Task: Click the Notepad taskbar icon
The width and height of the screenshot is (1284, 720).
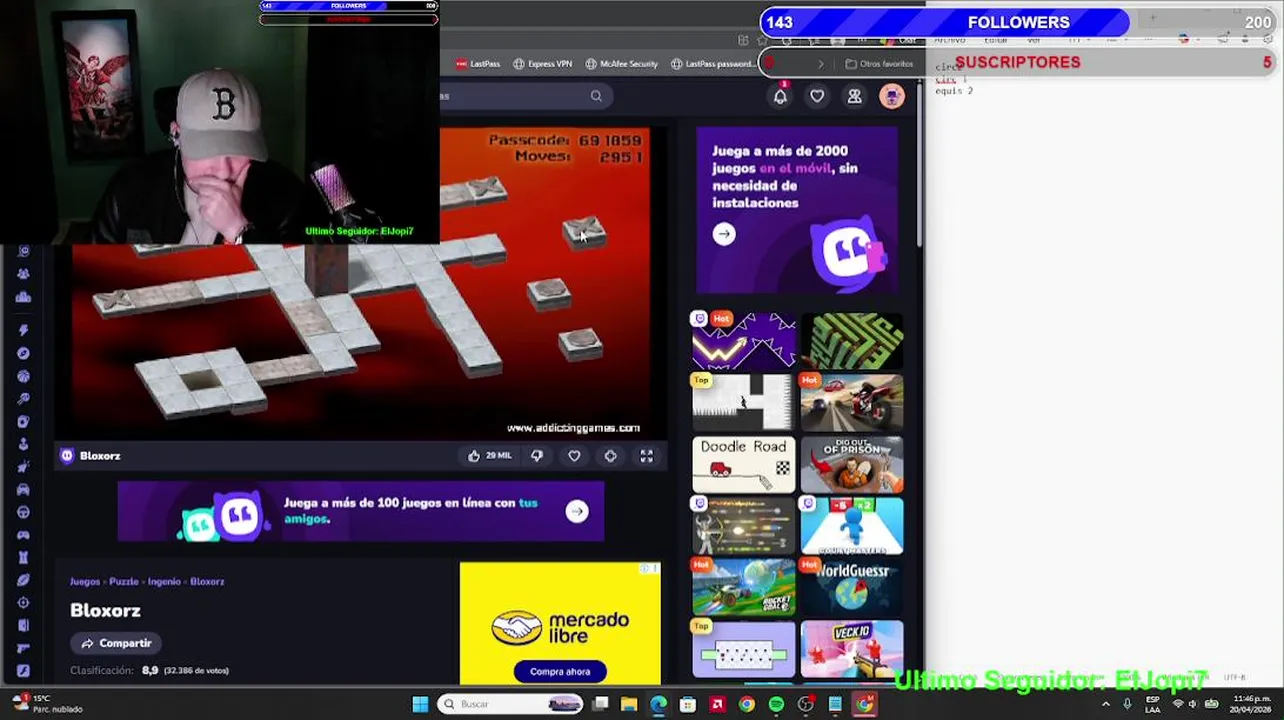Action: (x=835, y=704)
